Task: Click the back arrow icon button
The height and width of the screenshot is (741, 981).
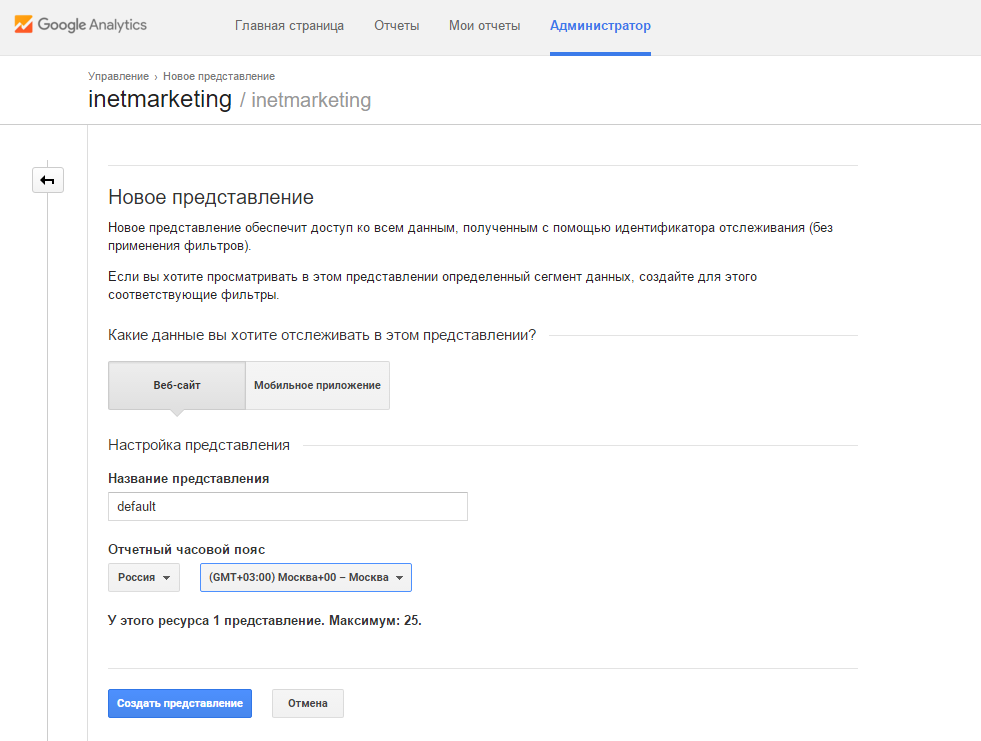Action: click(48, 180)
